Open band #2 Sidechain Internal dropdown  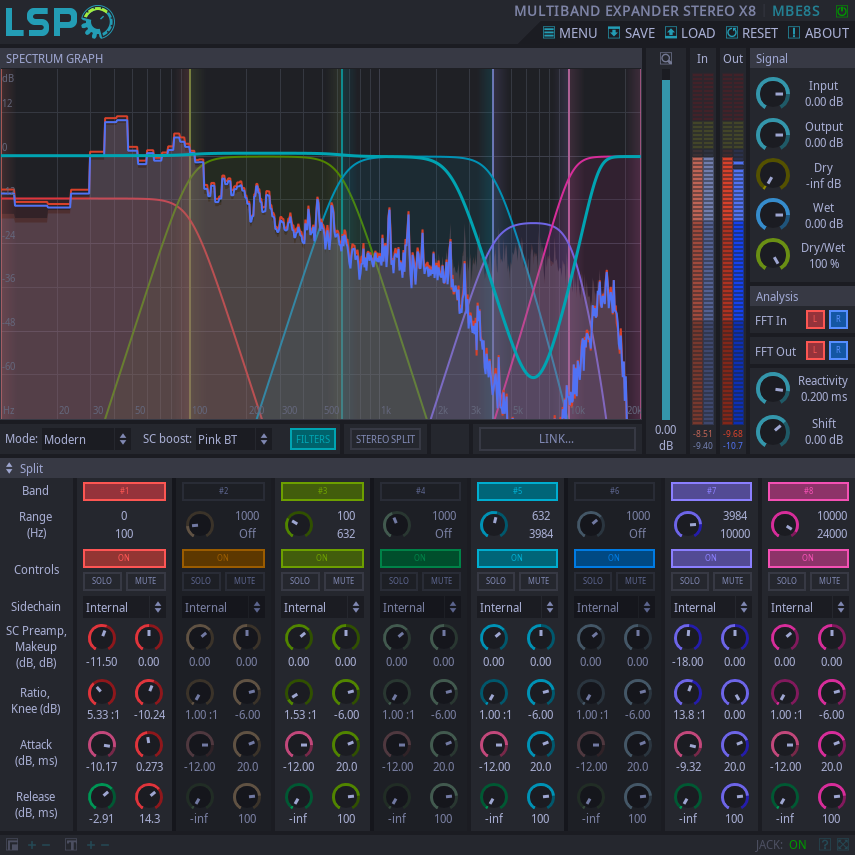(224, 607)
